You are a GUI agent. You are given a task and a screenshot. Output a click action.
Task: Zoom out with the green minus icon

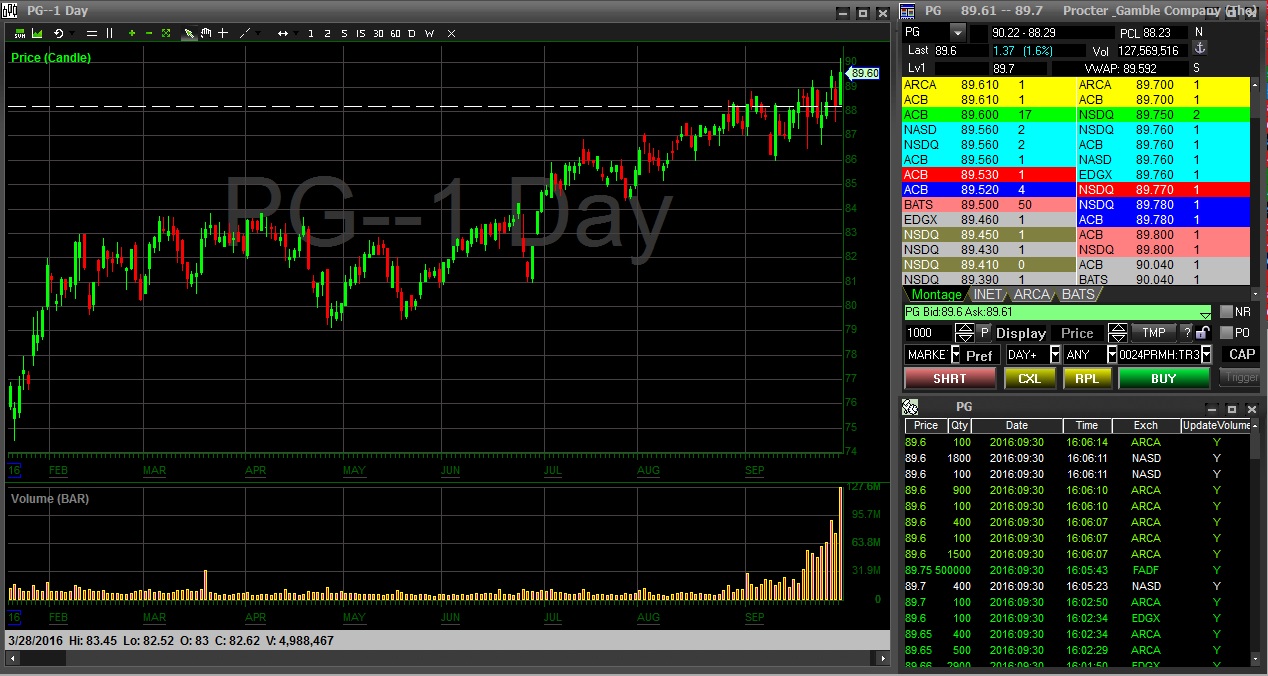(149, 33)
